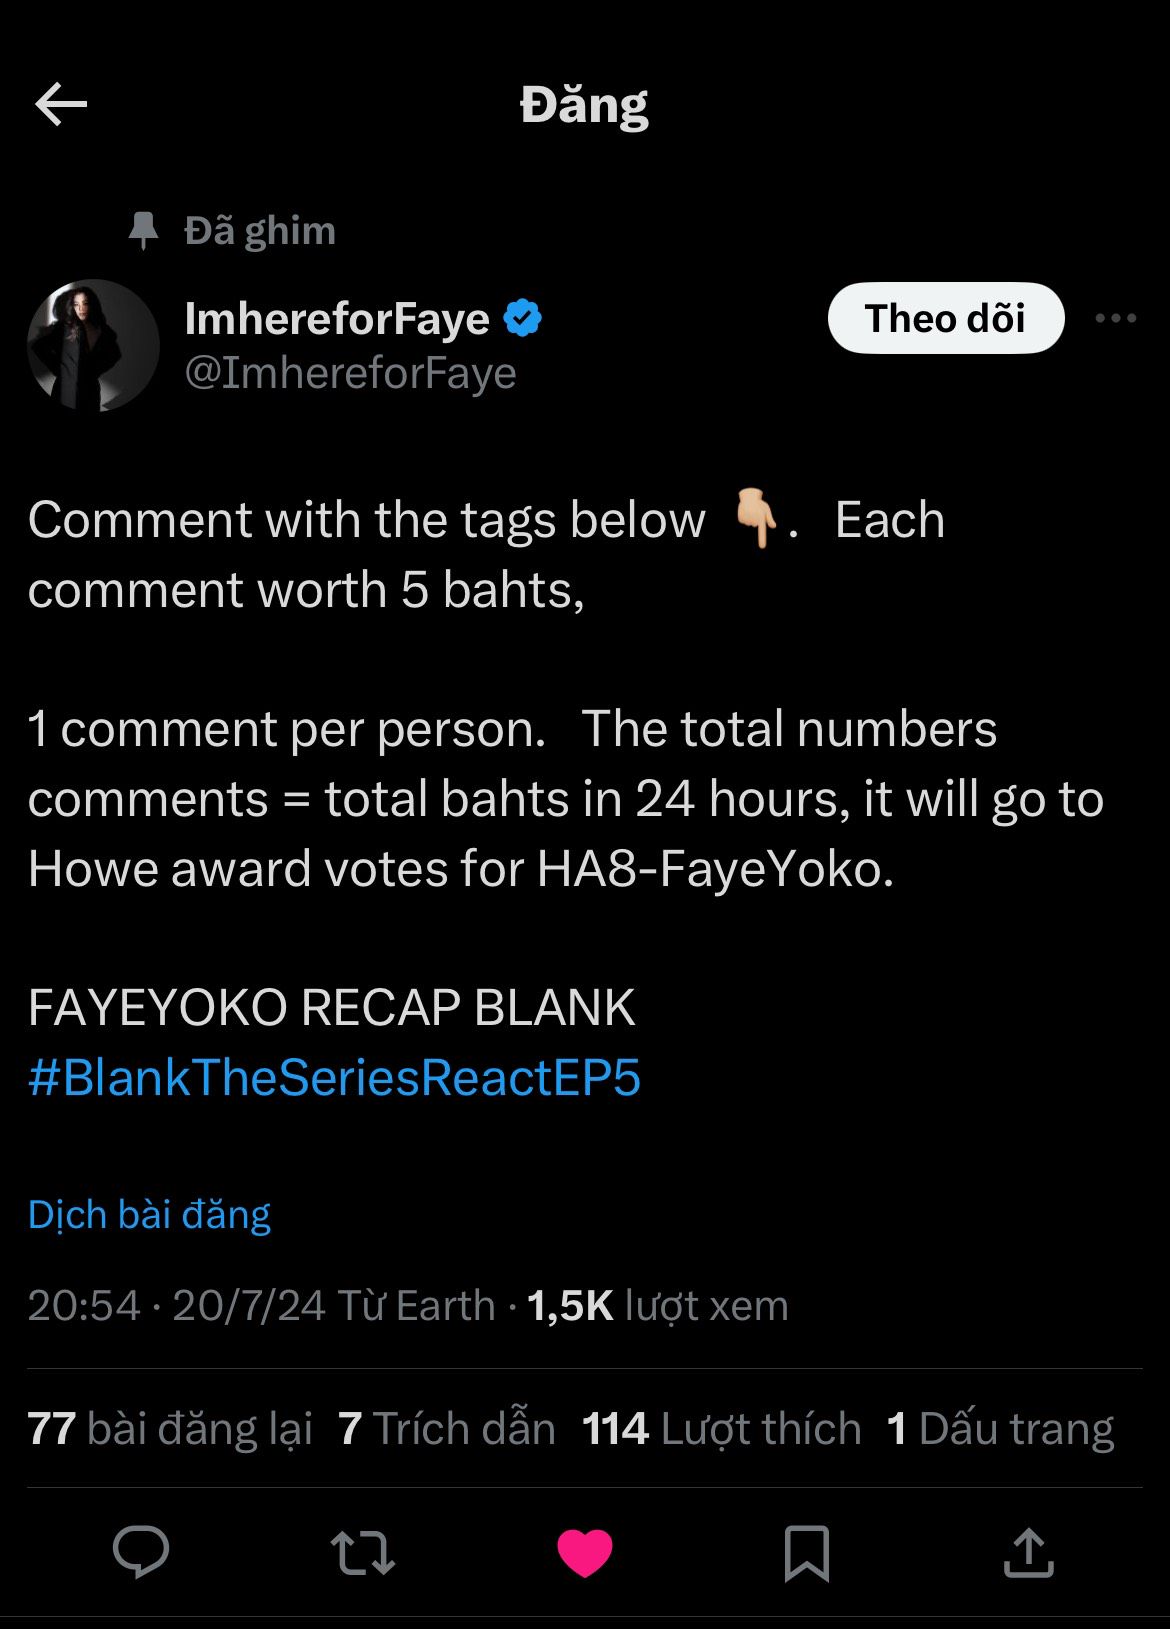Tap the back arrow icon
Viewport: 1170px width, 1629px height.
click(x=61, y=104)
